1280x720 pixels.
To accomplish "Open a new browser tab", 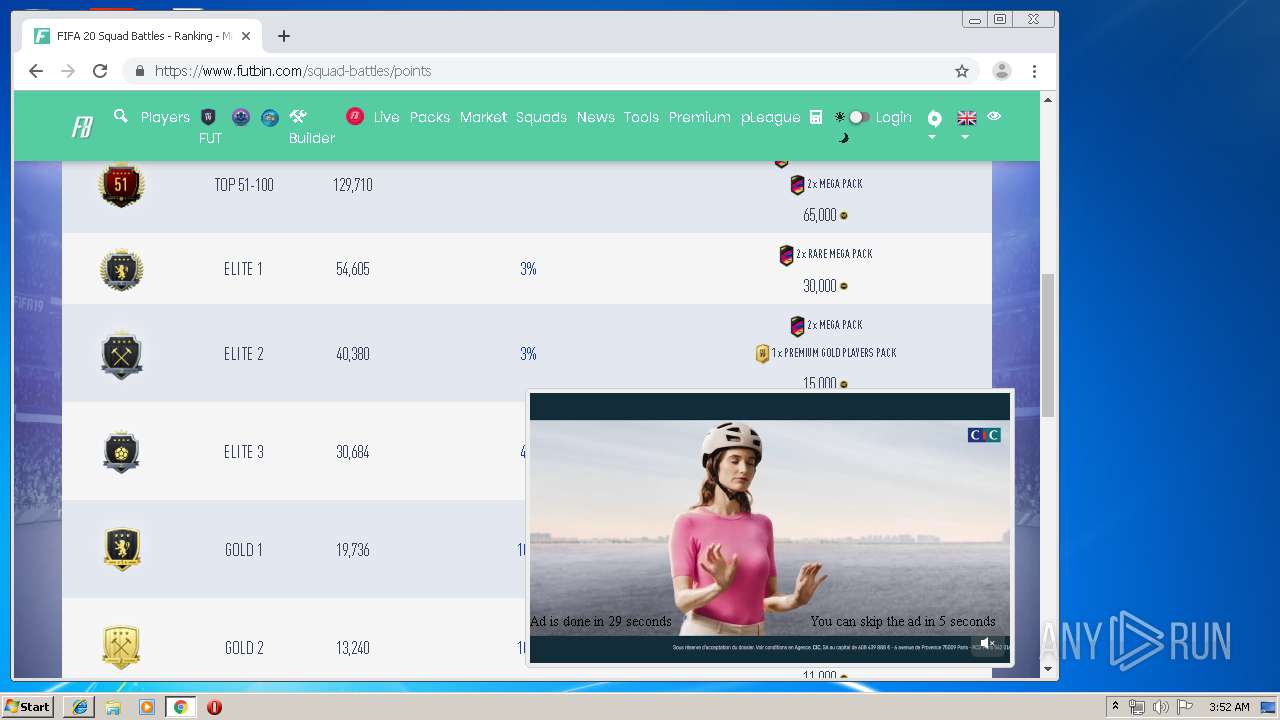I will click(x=284, y=36).
